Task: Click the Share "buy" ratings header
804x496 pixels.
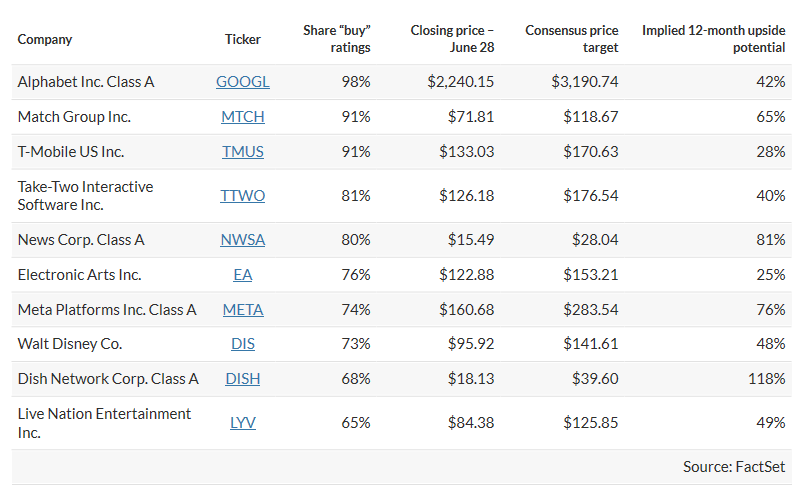Action: (337, 39)
